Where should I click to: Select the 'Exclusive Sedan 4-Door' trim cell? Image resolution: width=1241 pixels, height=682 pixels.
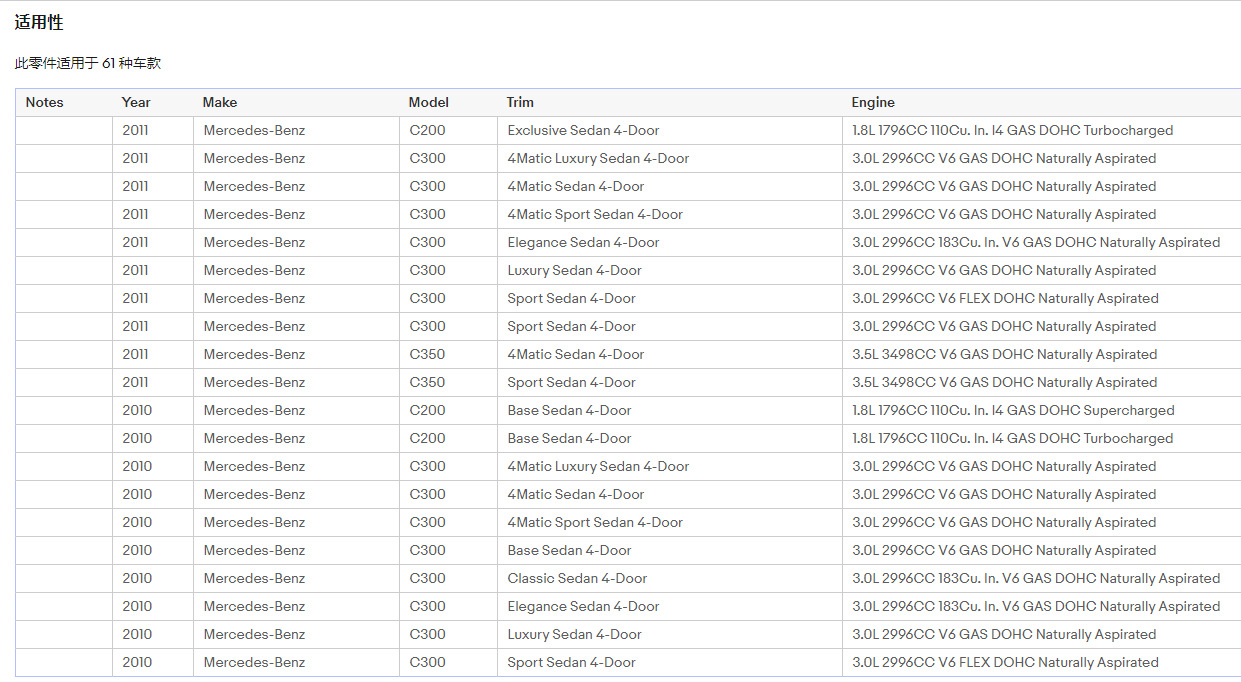(583, 130)
